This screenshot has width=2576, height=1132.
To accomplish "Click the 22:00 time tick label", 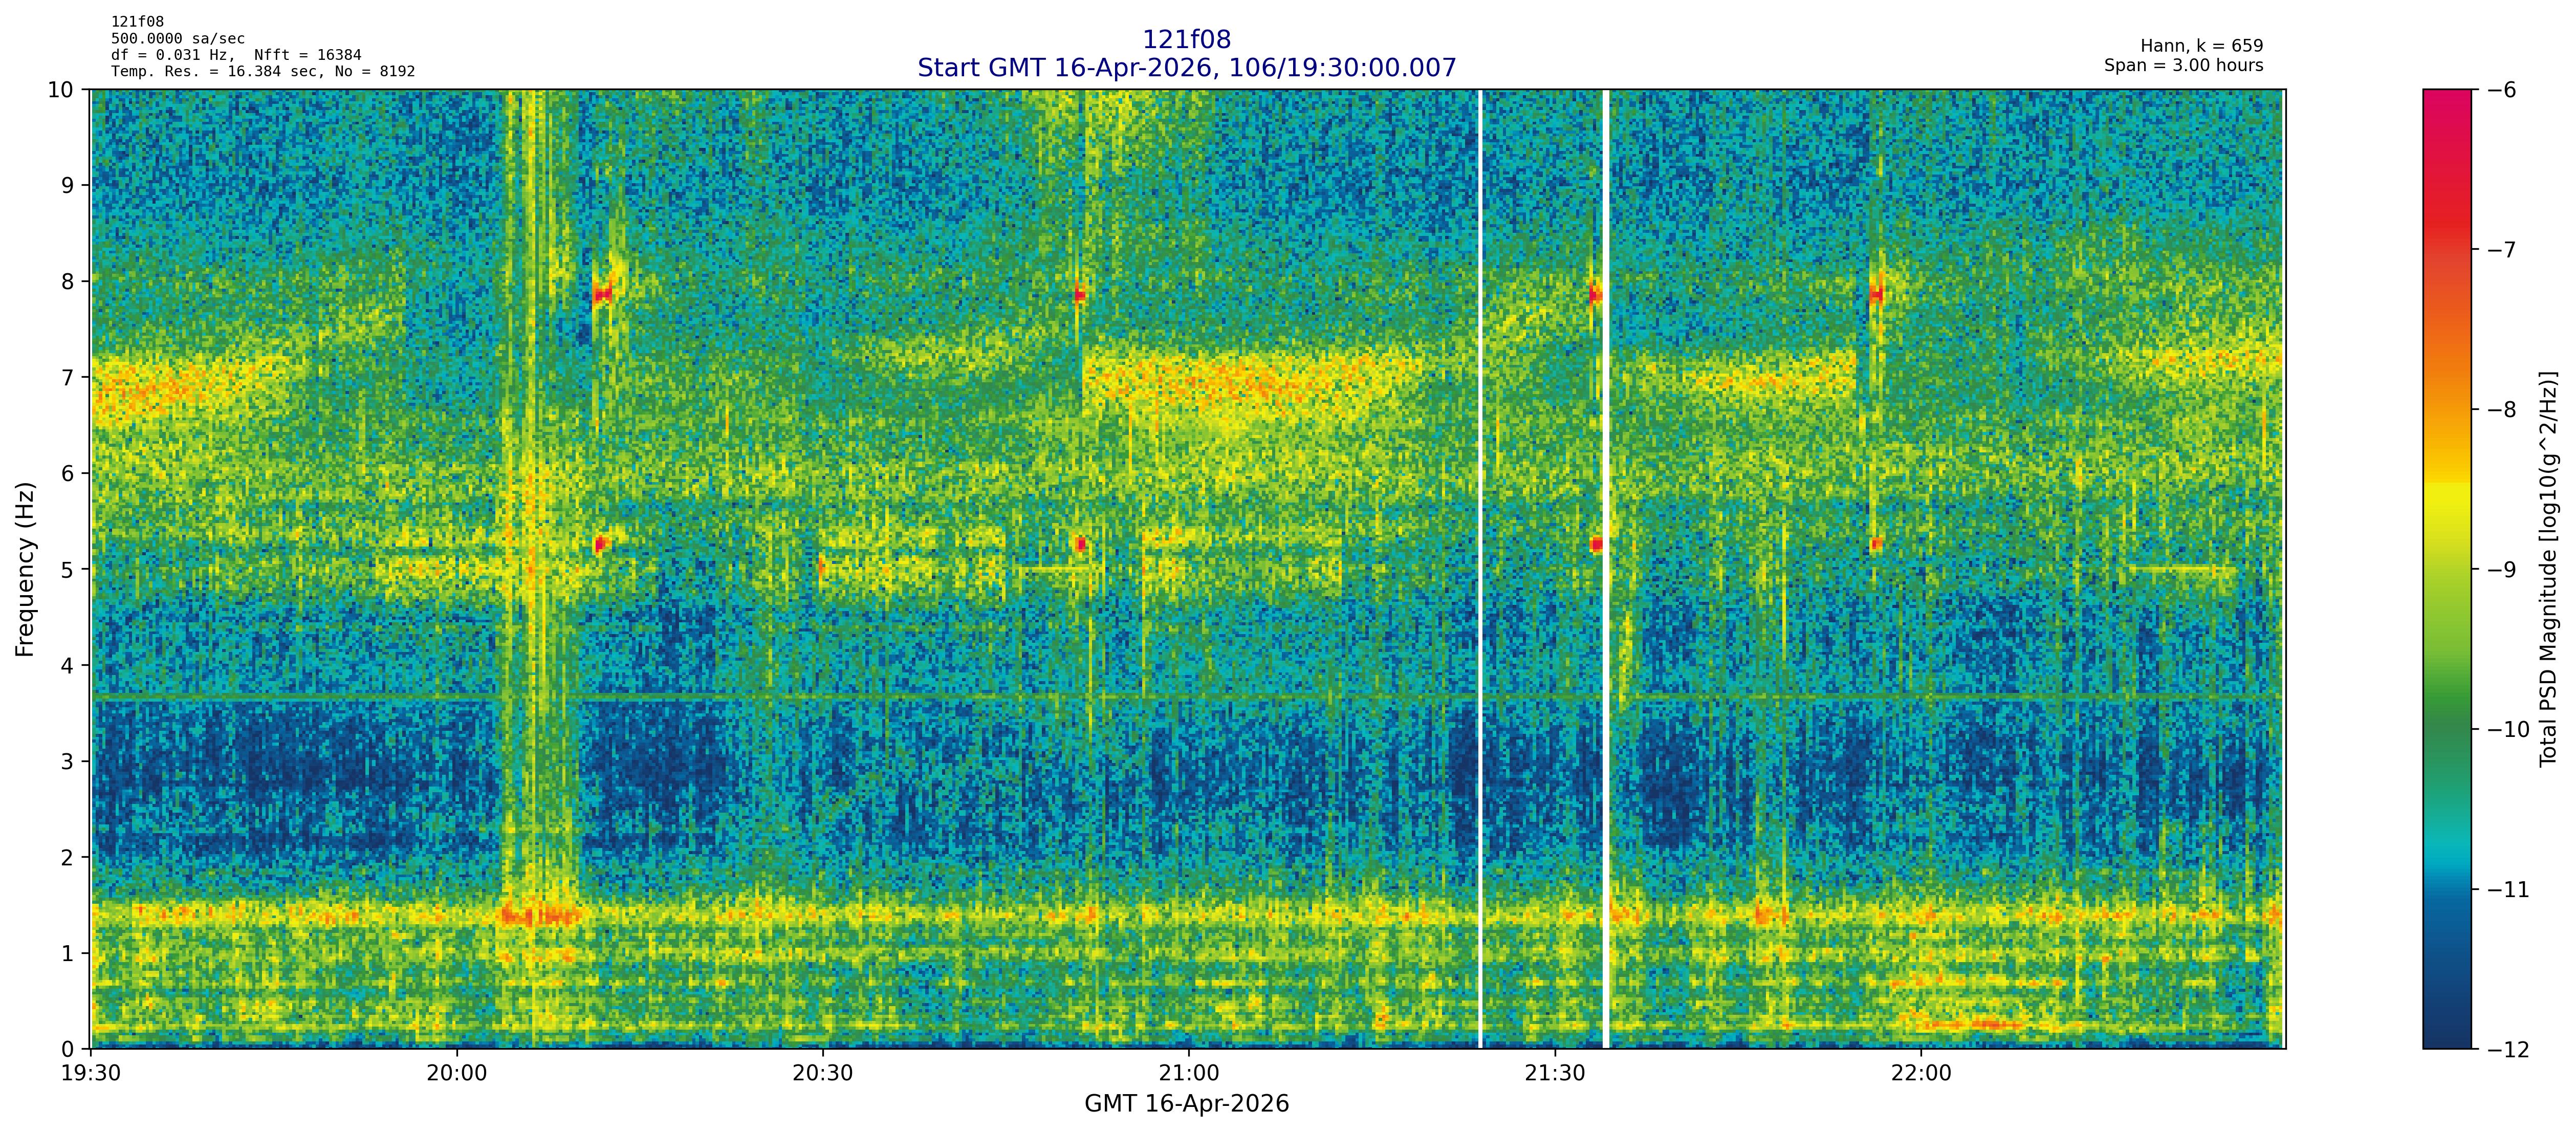I will (1920, 1074).
